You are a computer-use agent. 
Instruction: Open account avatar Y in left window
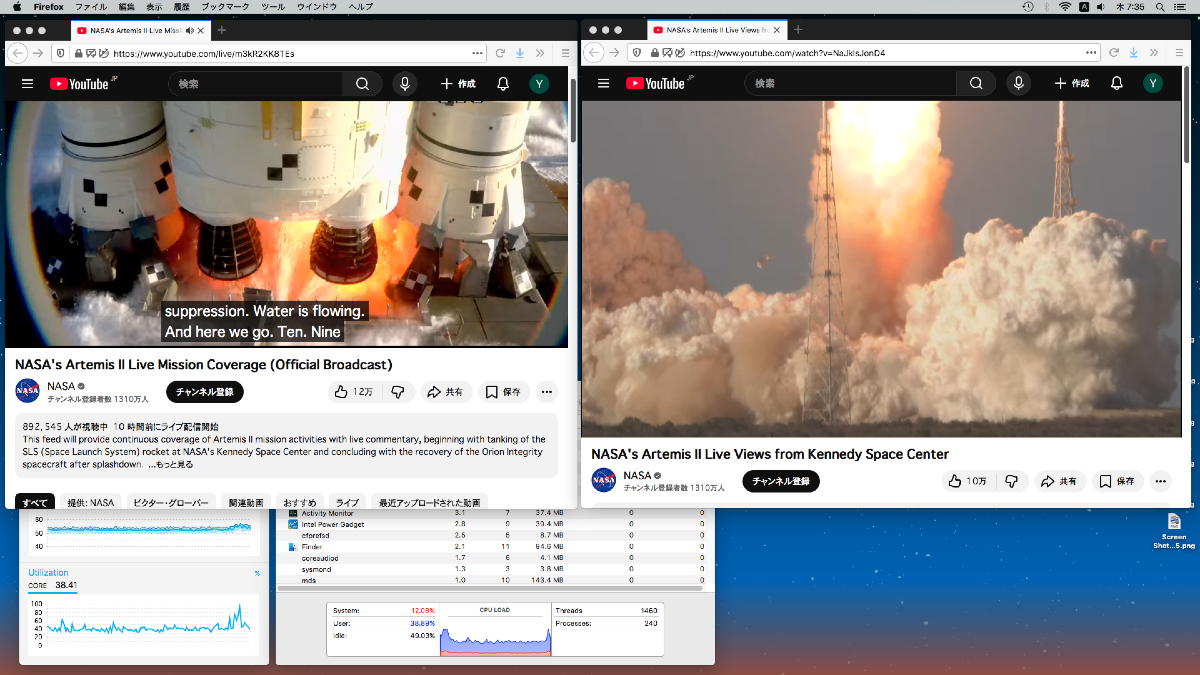click(539, 84)
